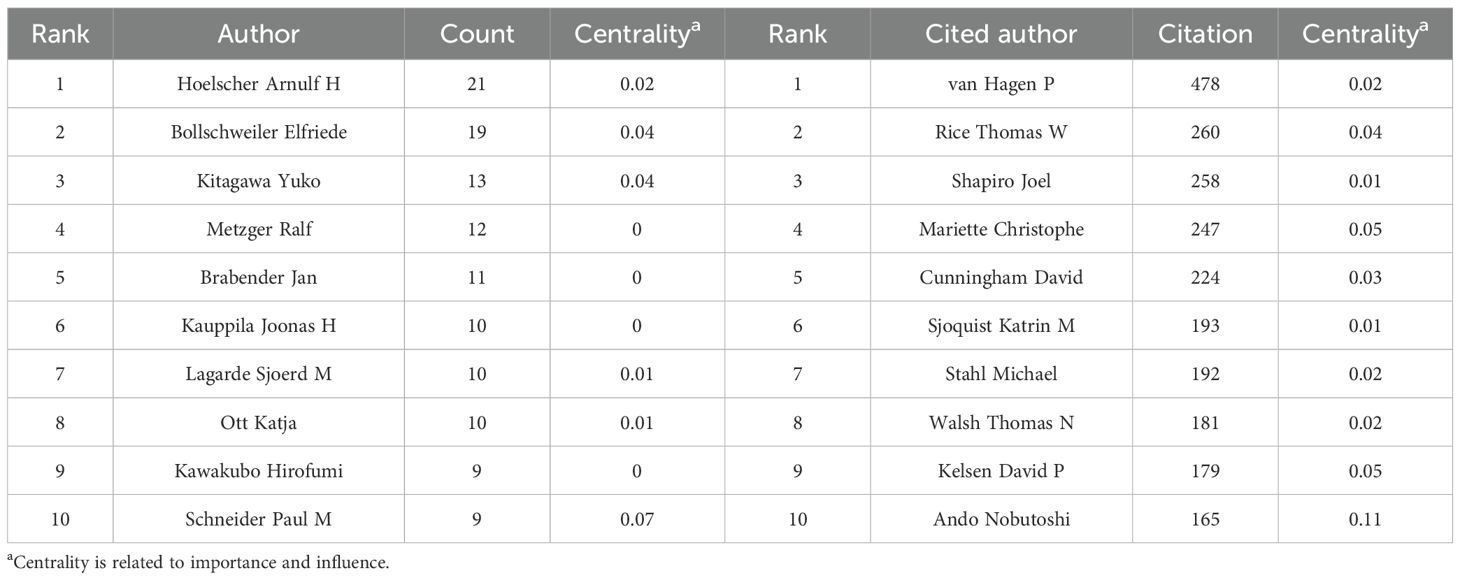Click the Author column header

pos(258,34)
